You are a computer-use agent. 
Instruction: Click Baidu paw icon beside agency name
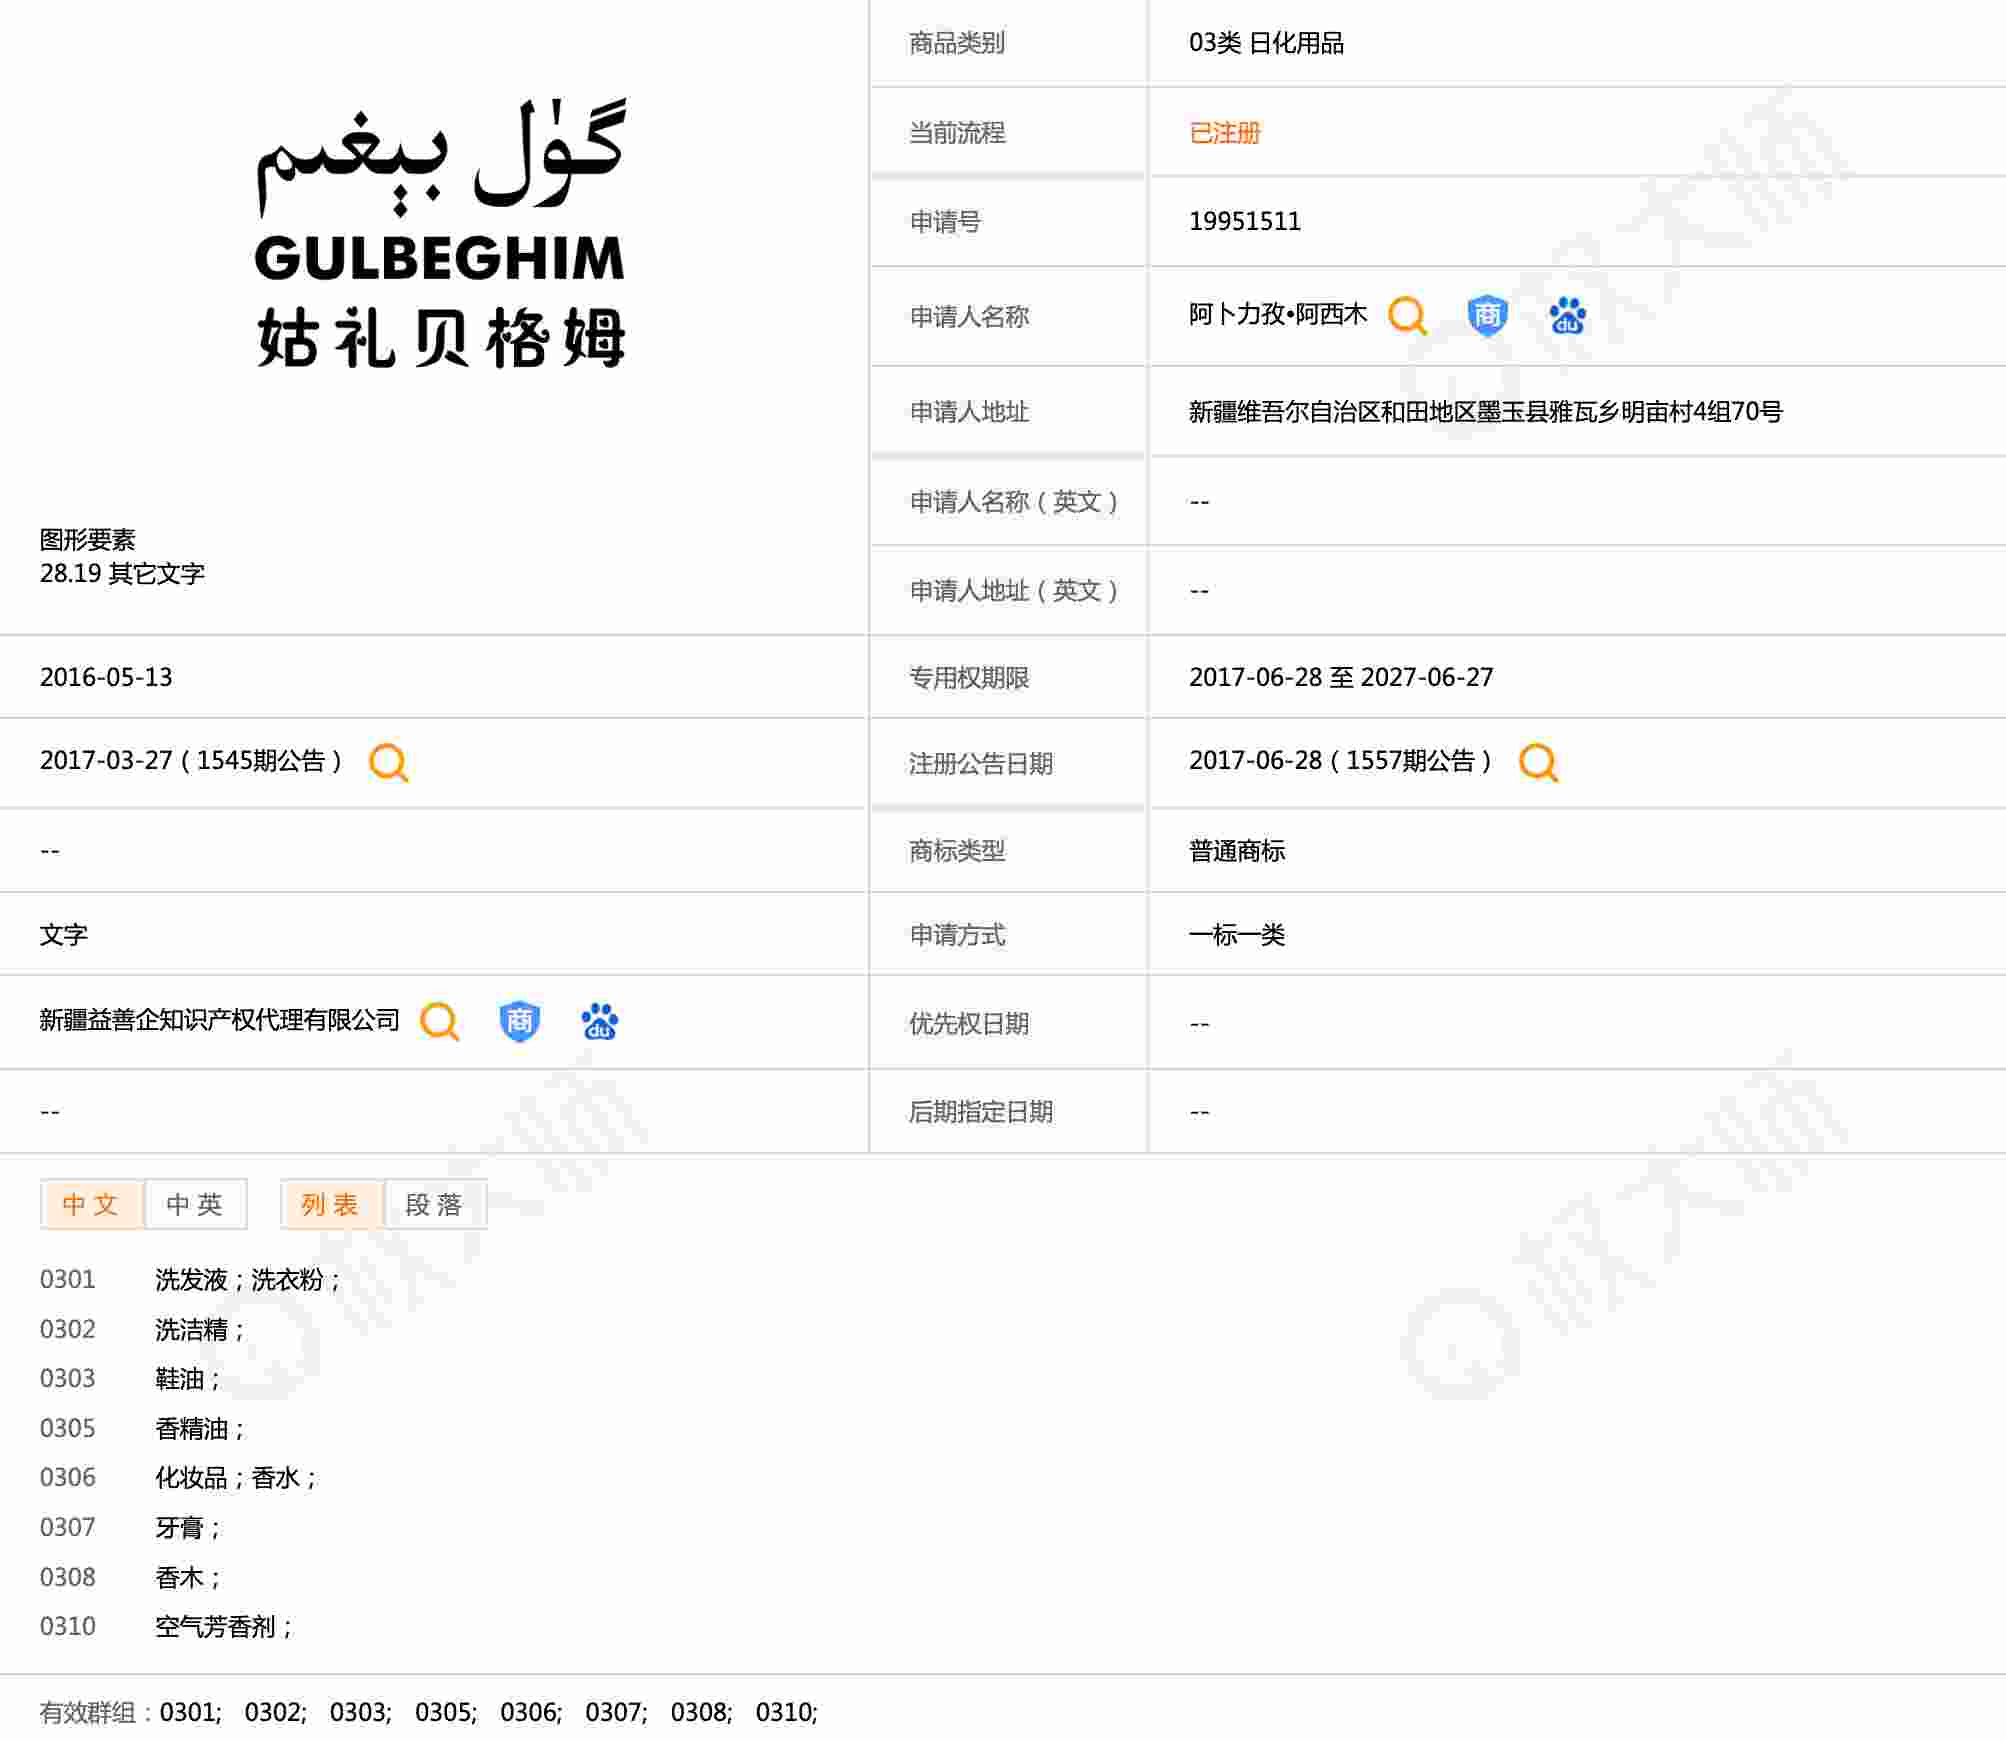[599, 1021]
